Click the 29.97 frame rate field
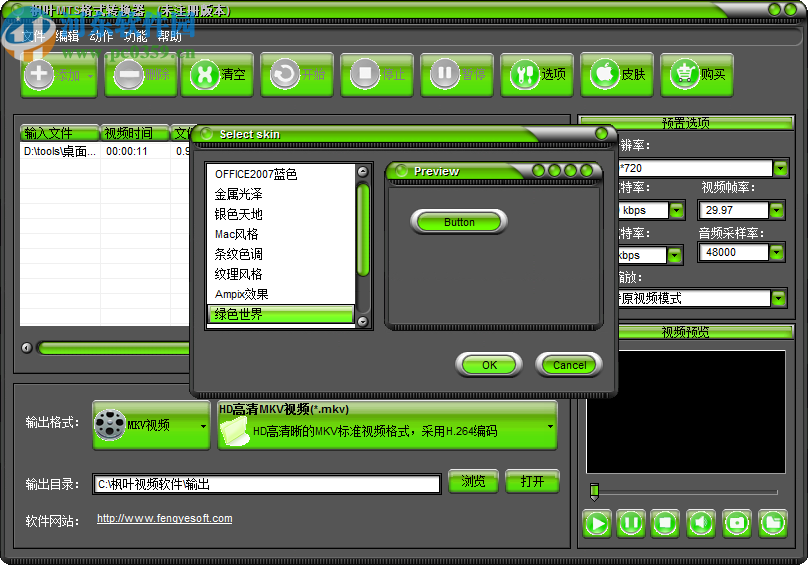The height and width of the screenshot is (565, 808). (x=734, y=210)
